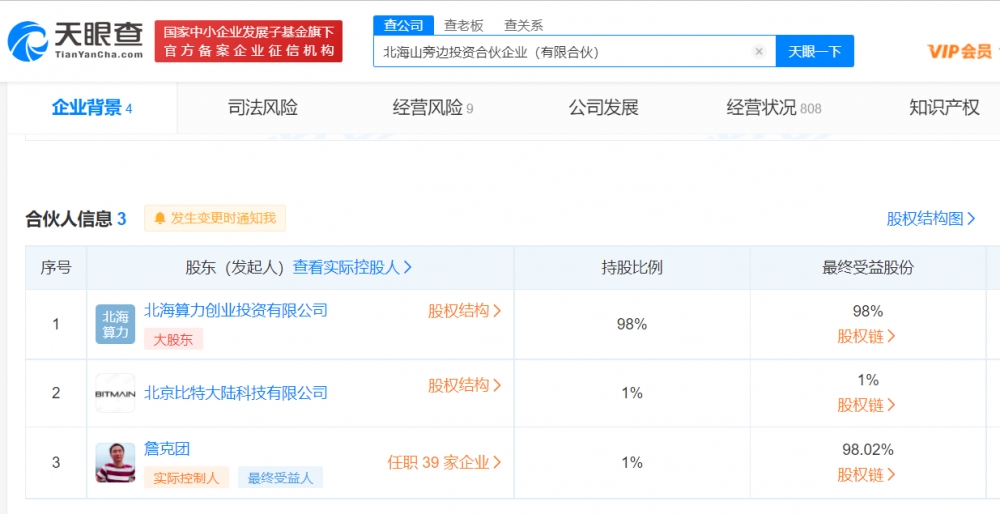This screenshot has height=514, width=1000.
Task: Click the bell icon in the change-notify button
Action: coord(159,218)
